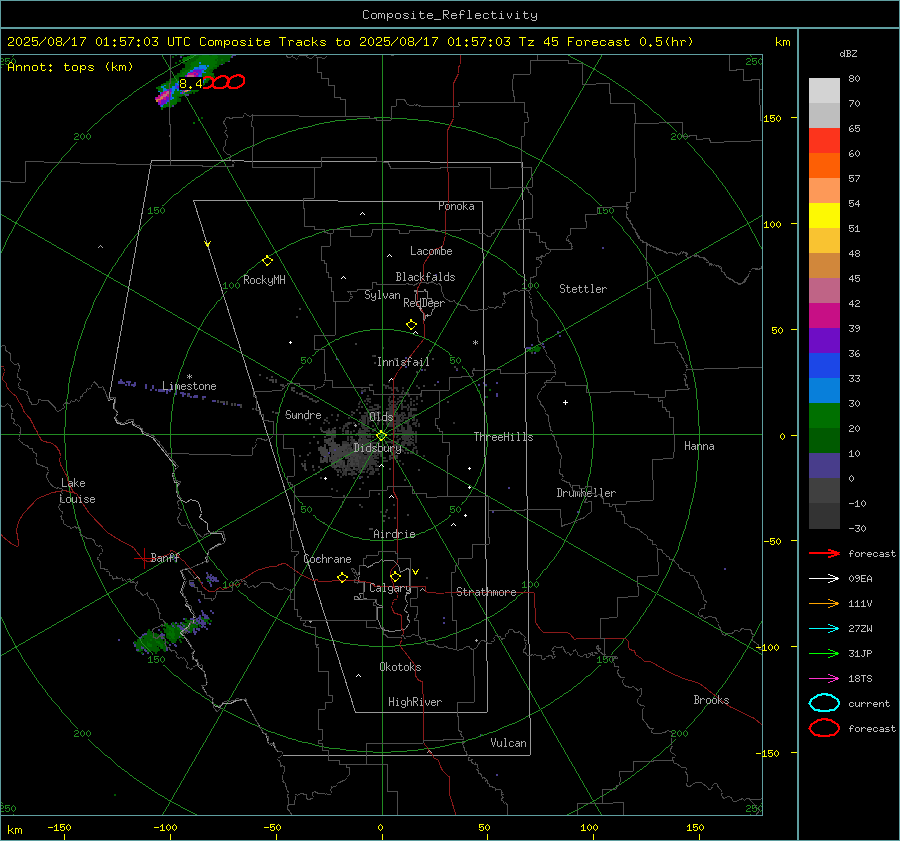900x841 pixels.
Task: Click the Olds town label
Action: [x=381, y=416]
